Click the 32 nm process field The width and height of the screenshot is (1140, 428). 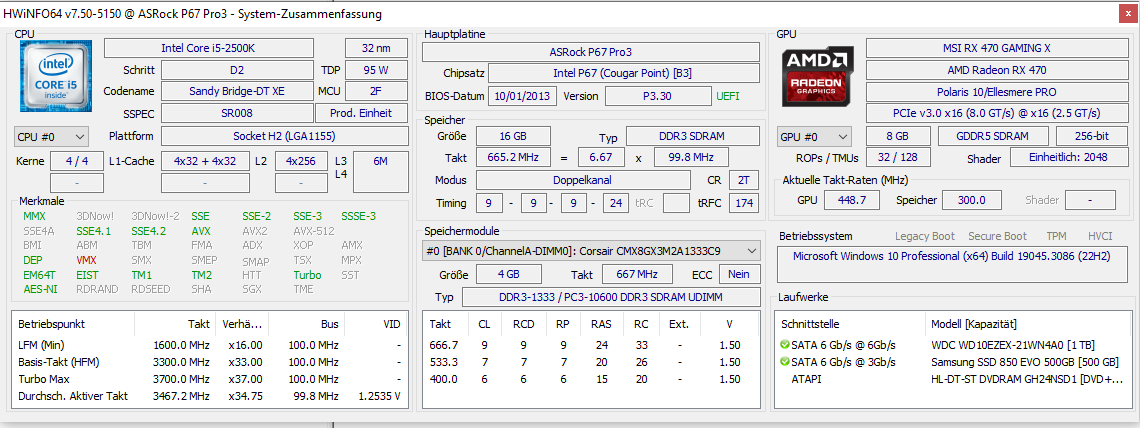[x=377, y=48]
